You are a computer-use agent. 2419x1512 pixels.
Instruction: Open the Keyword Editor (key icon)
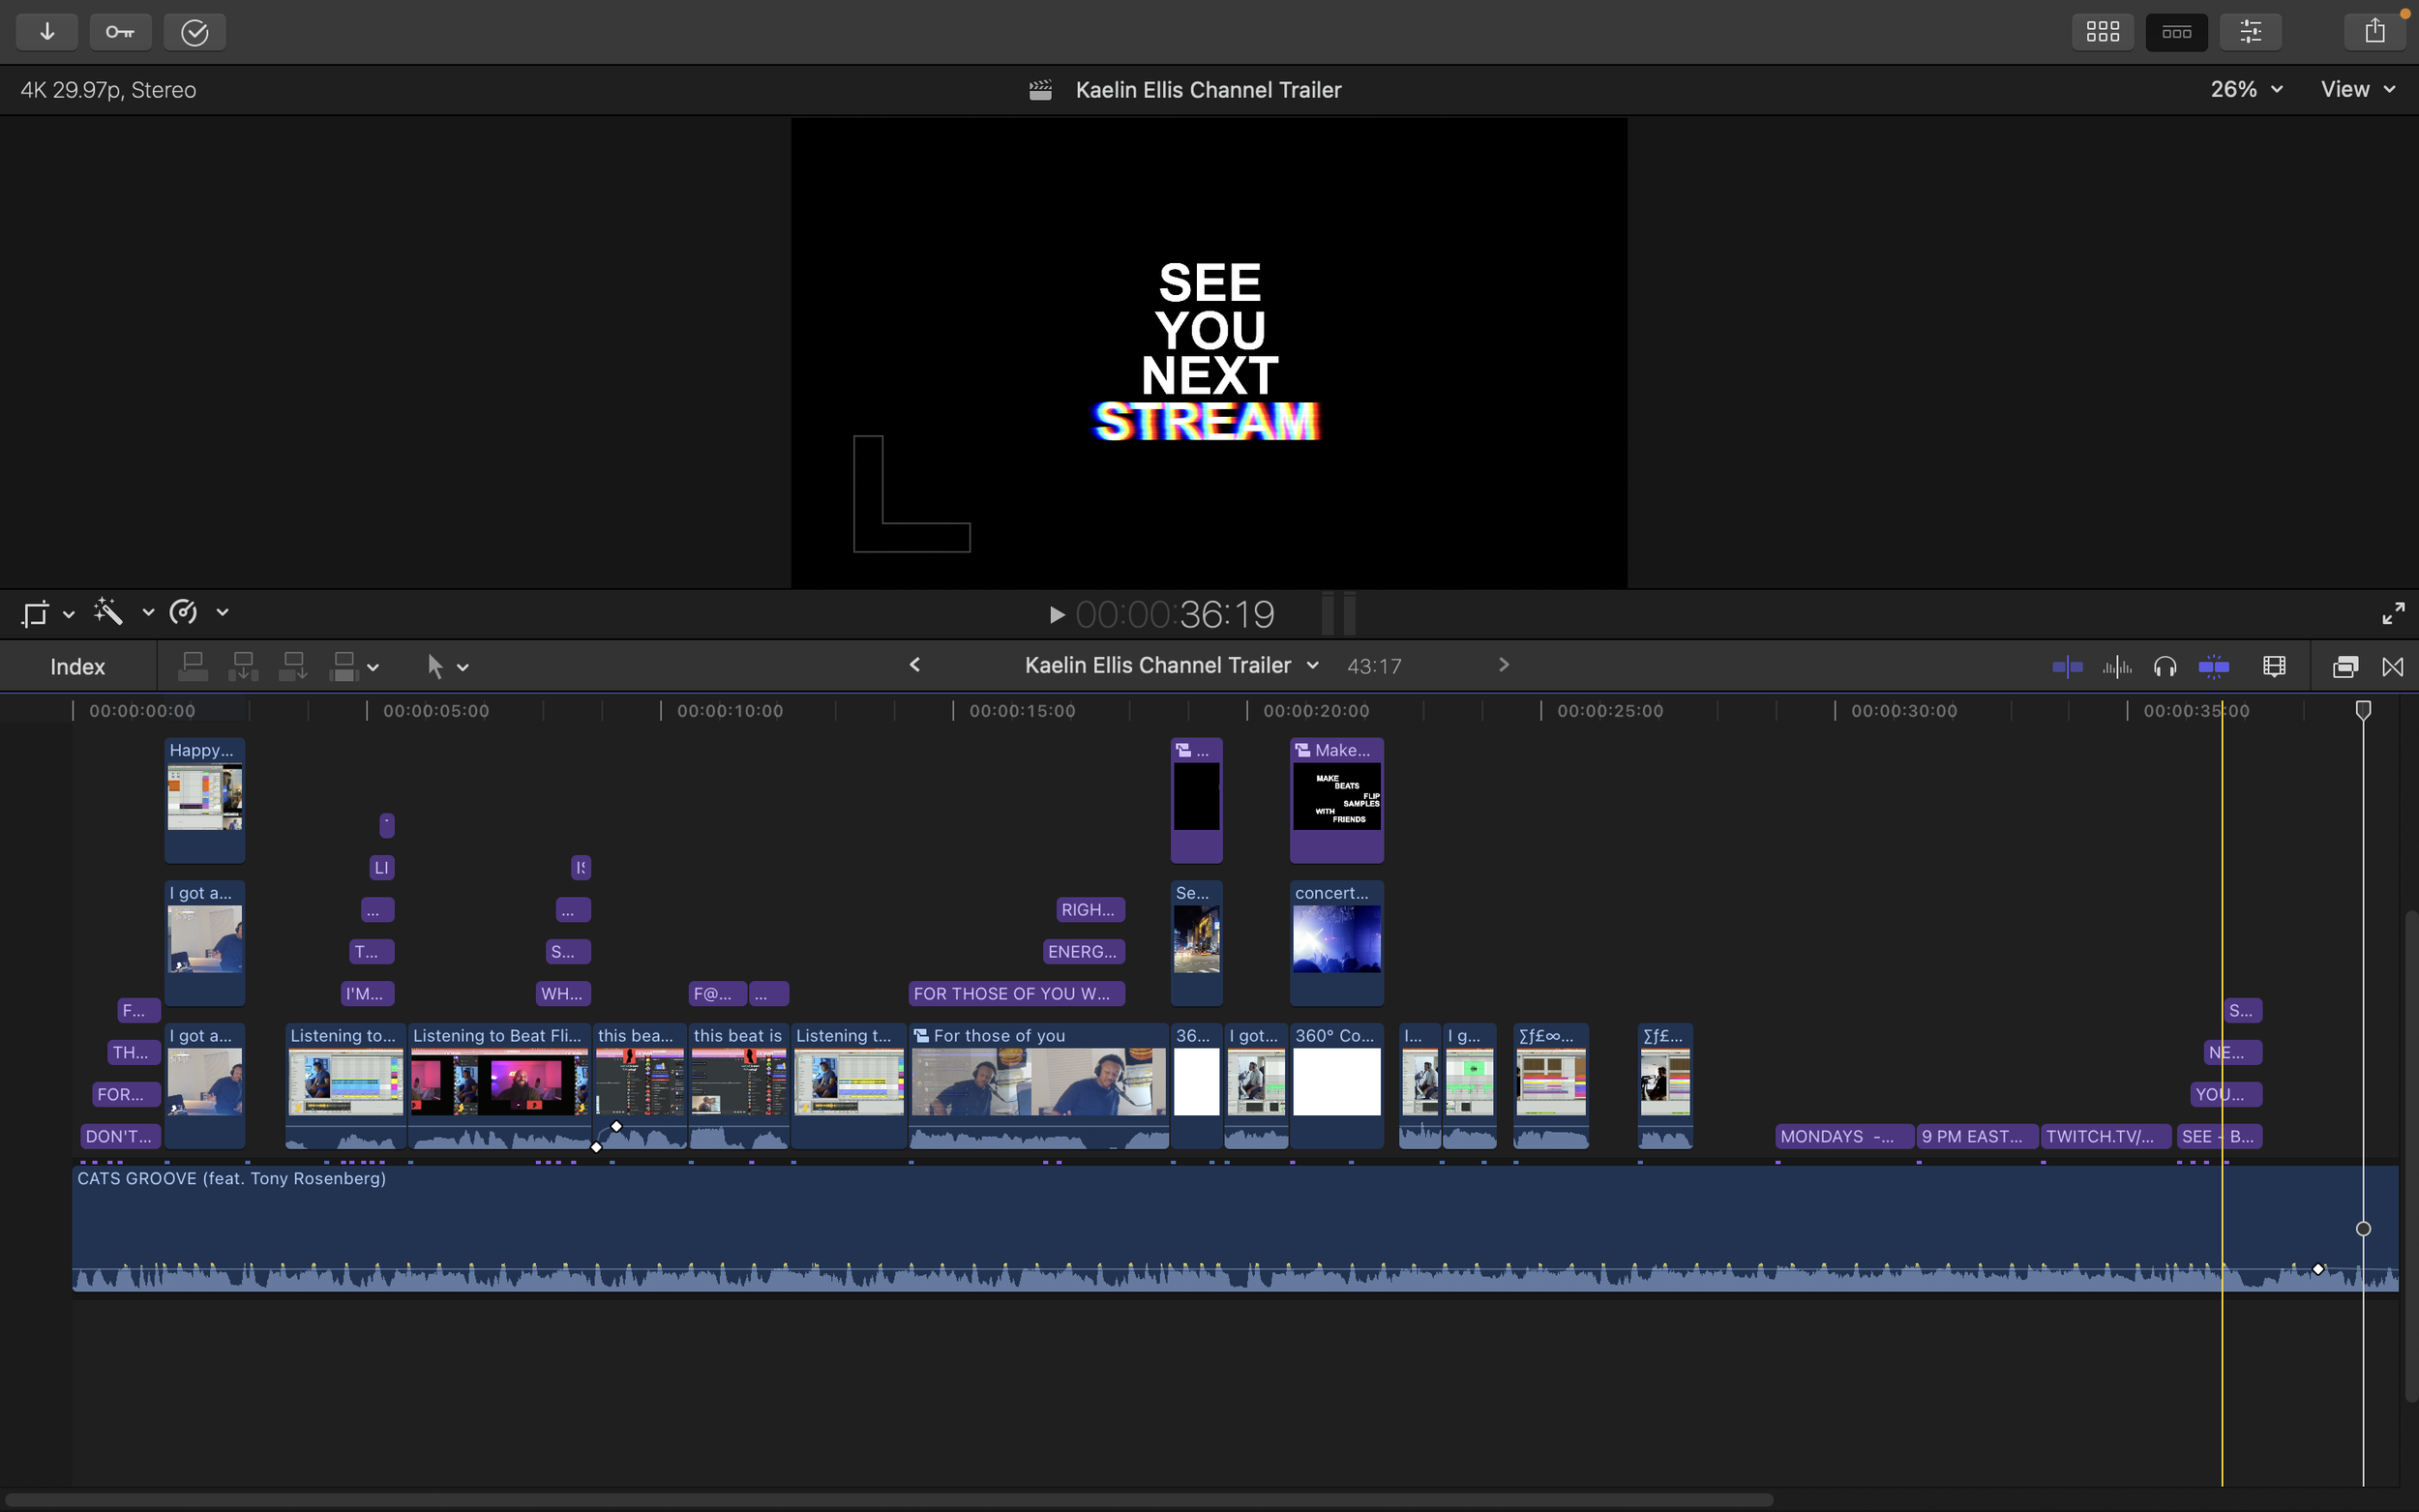coord(120,31)
